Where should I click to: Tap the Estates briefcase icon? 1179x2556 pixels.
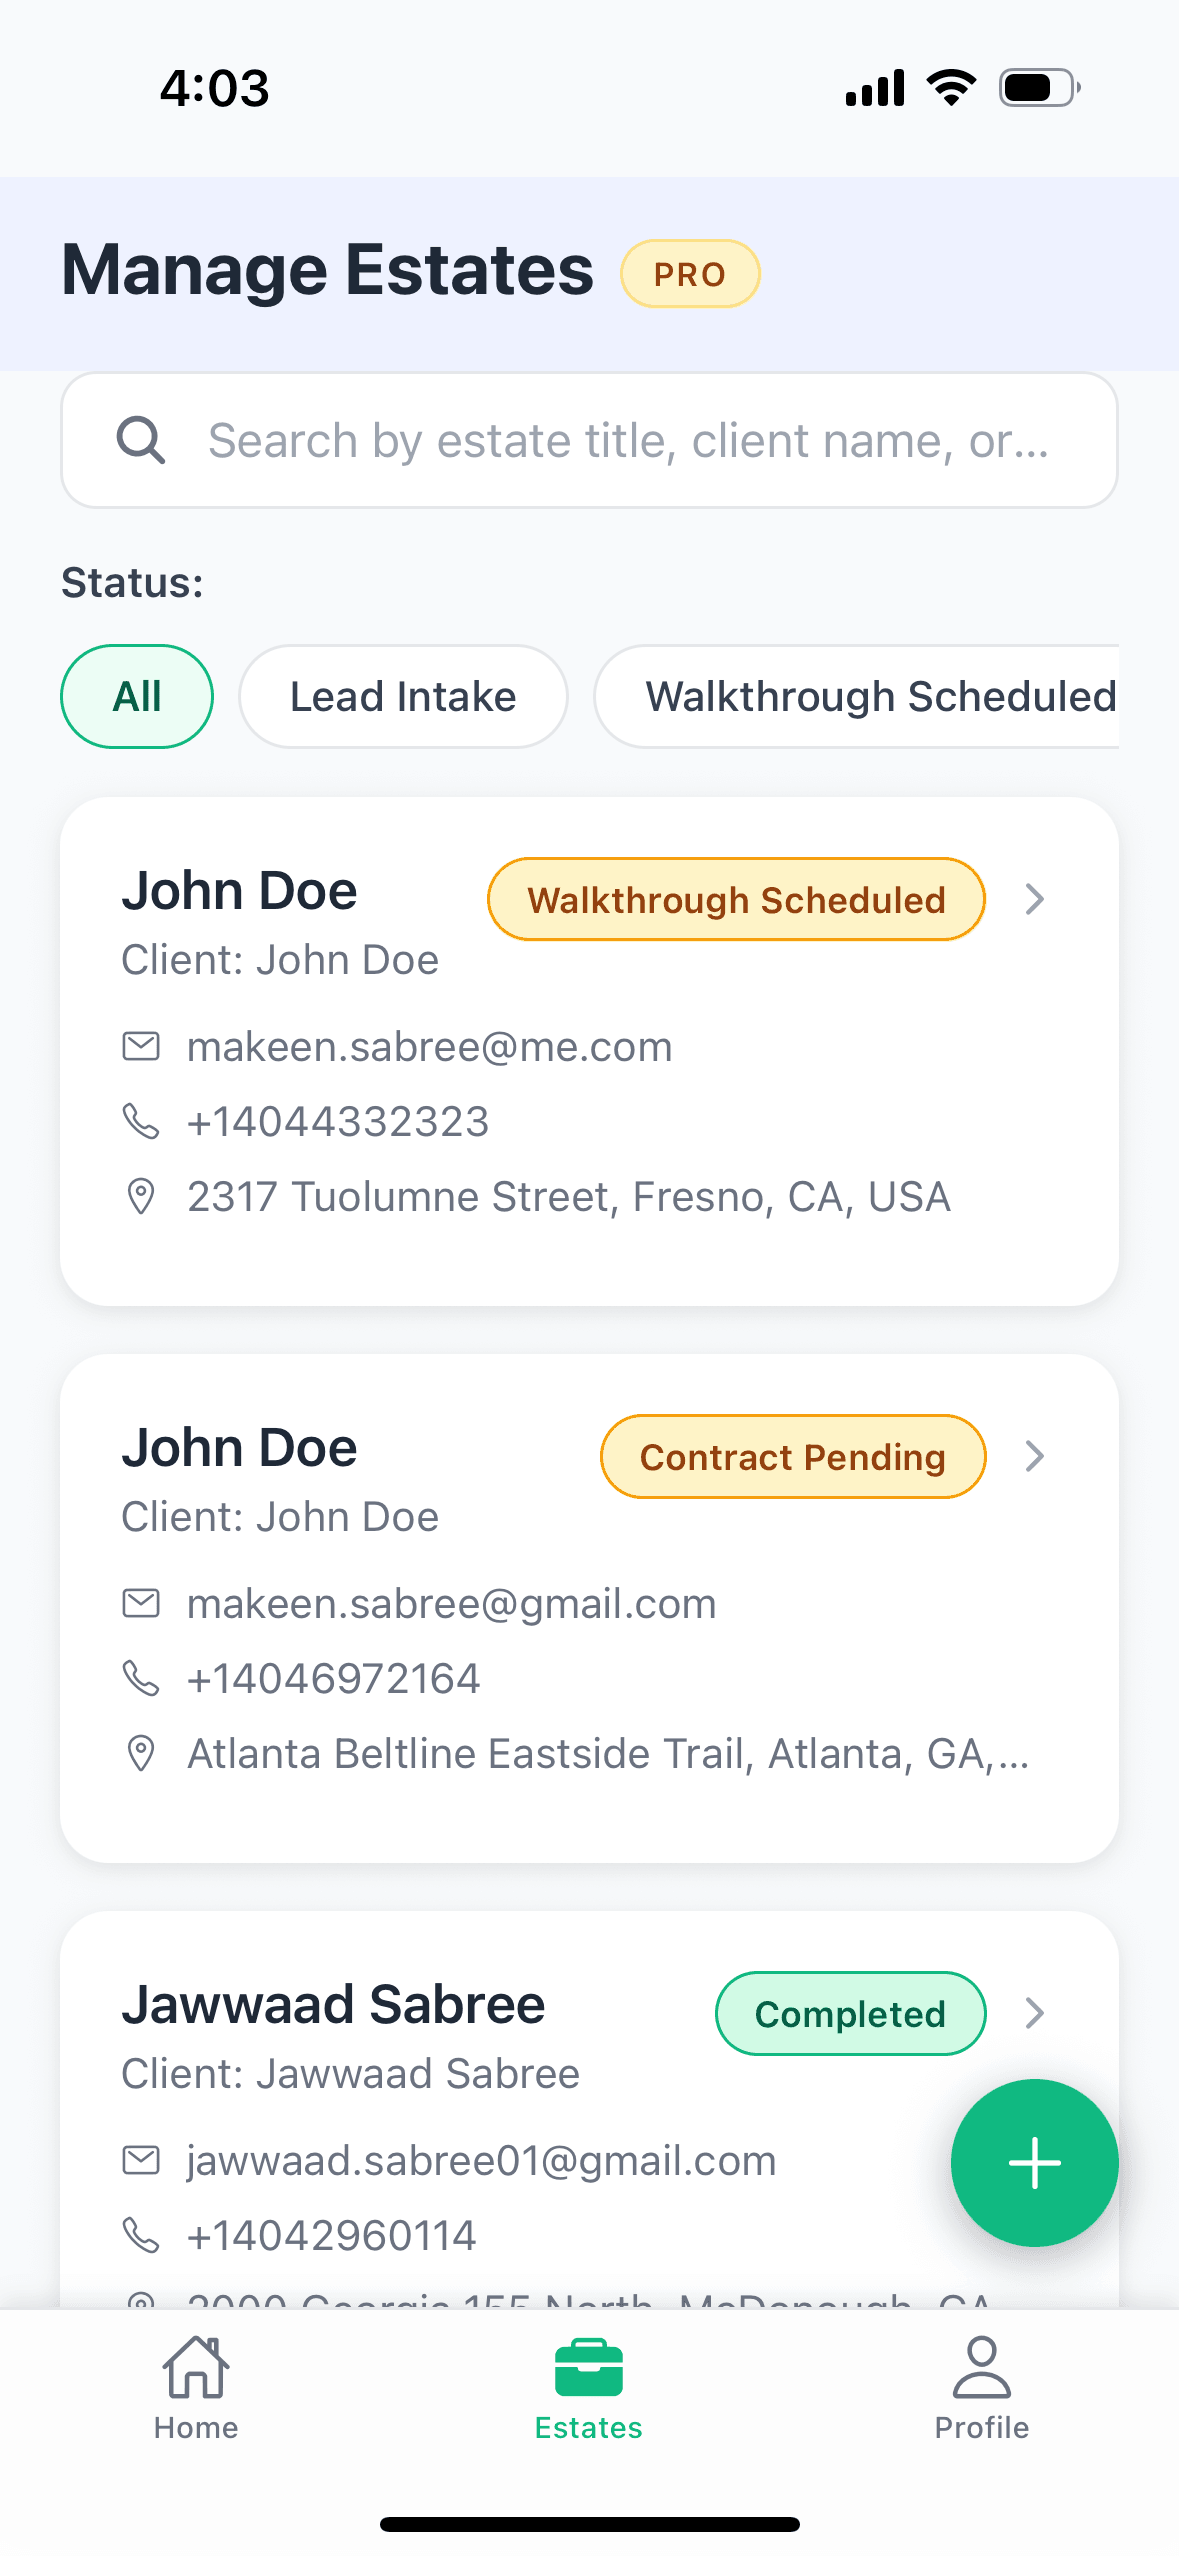point(589,2370)
